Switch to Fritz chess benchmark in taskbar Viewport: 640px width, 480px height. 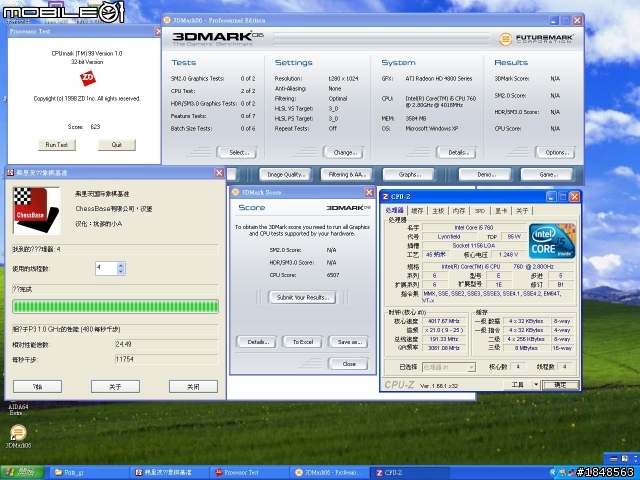coord(171,473)
